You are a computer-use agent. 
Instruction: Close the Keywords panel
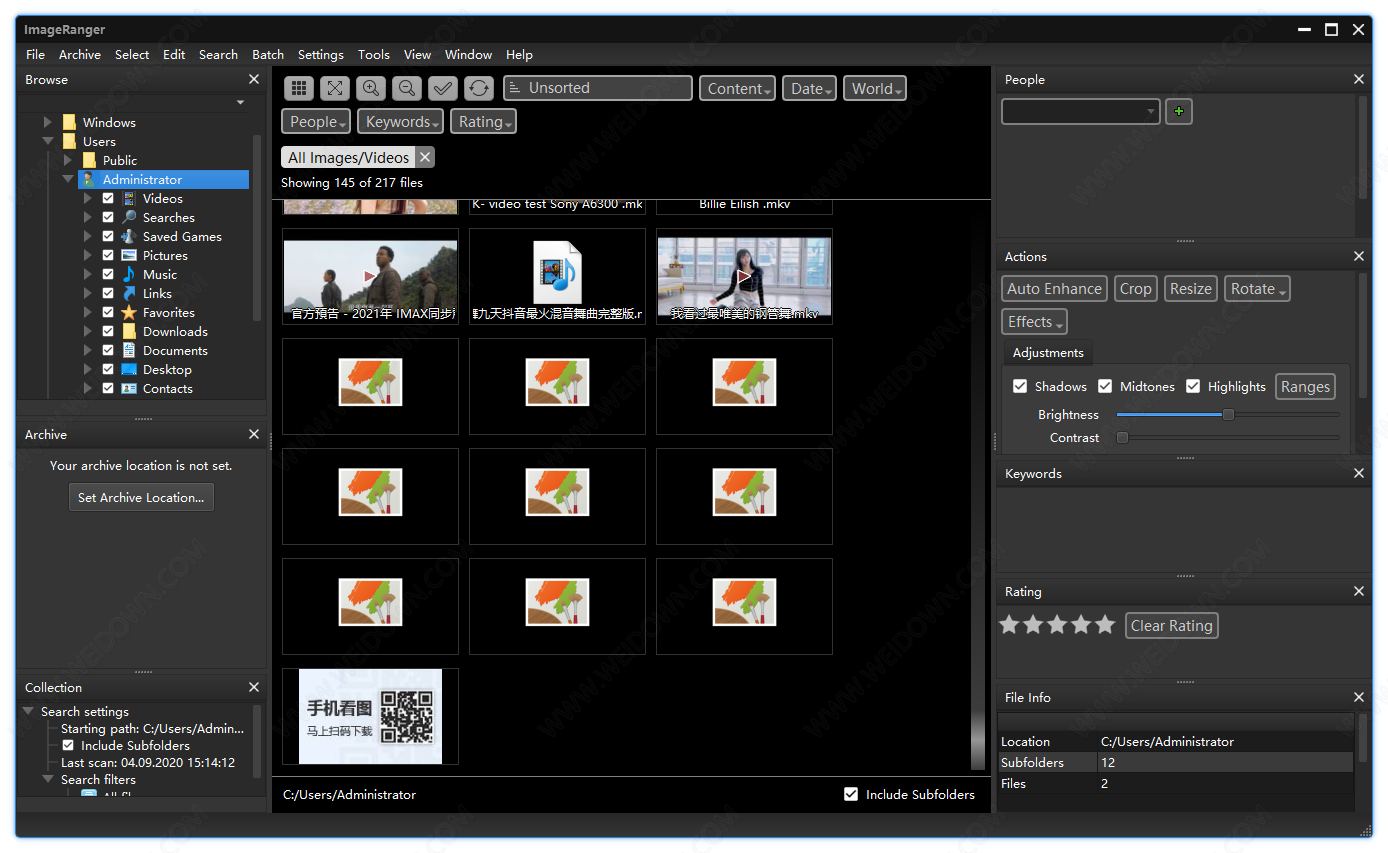(x=1359, y=473)
